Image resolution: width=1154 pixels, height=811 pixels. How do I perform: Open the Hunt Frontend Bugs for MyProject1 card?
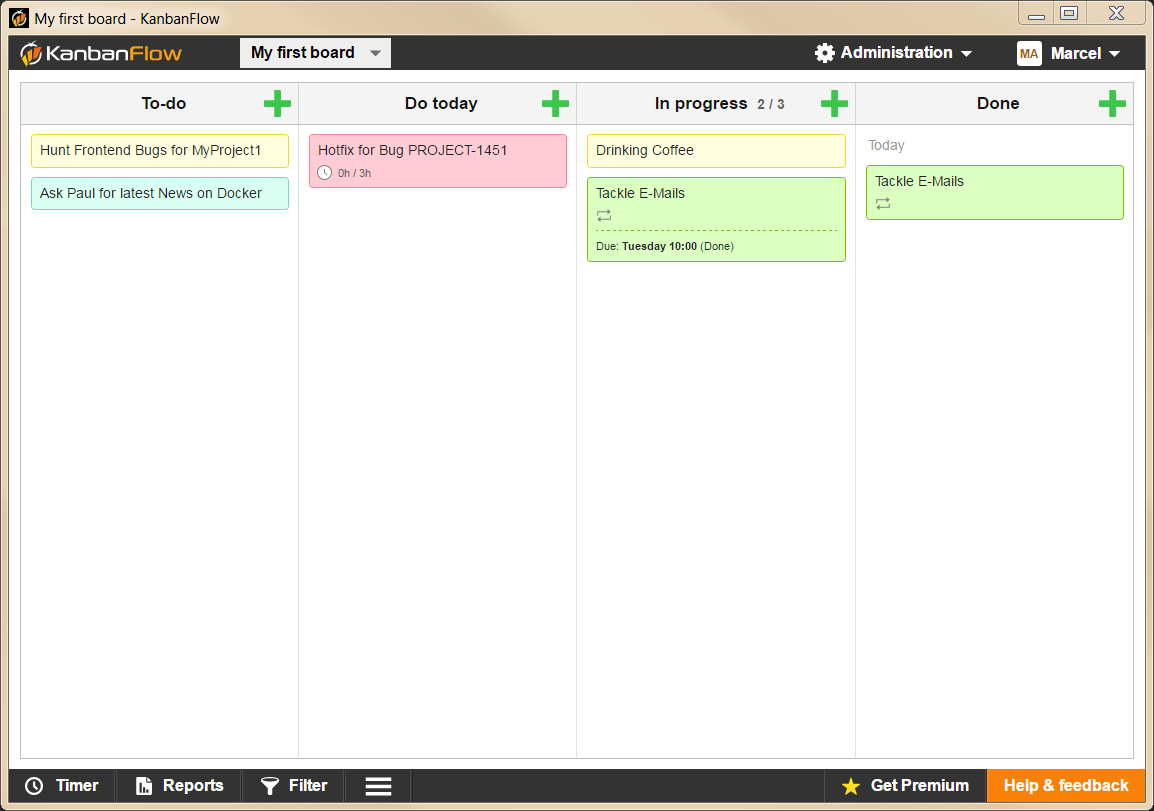pyautogui.click(x=159, y=150)
